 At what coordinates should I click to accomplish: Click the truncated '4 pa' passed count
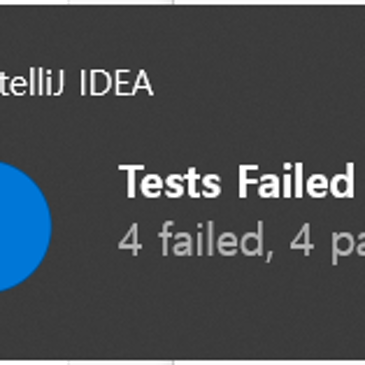[x=327, y=241]
